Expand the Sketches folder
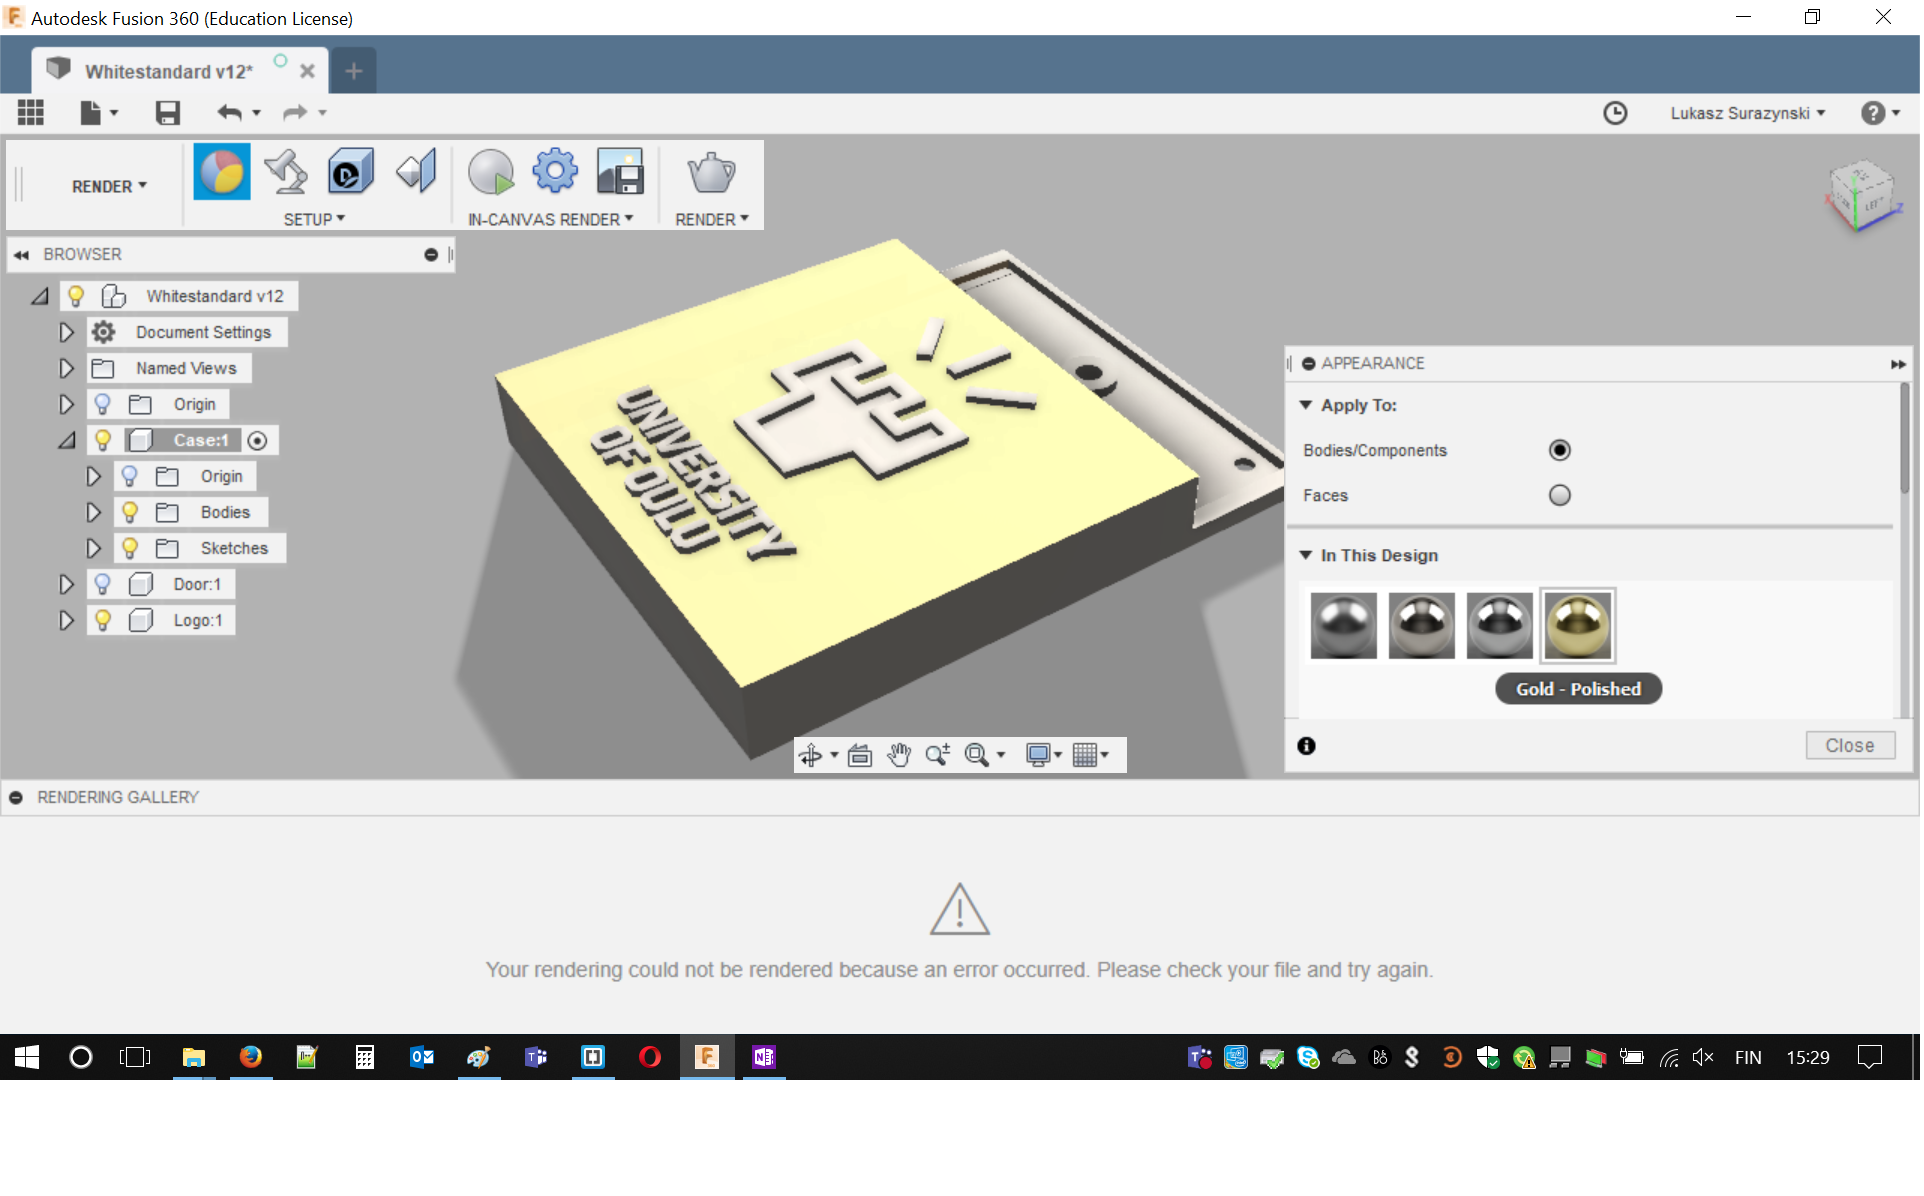 click(x=93, y=549)
